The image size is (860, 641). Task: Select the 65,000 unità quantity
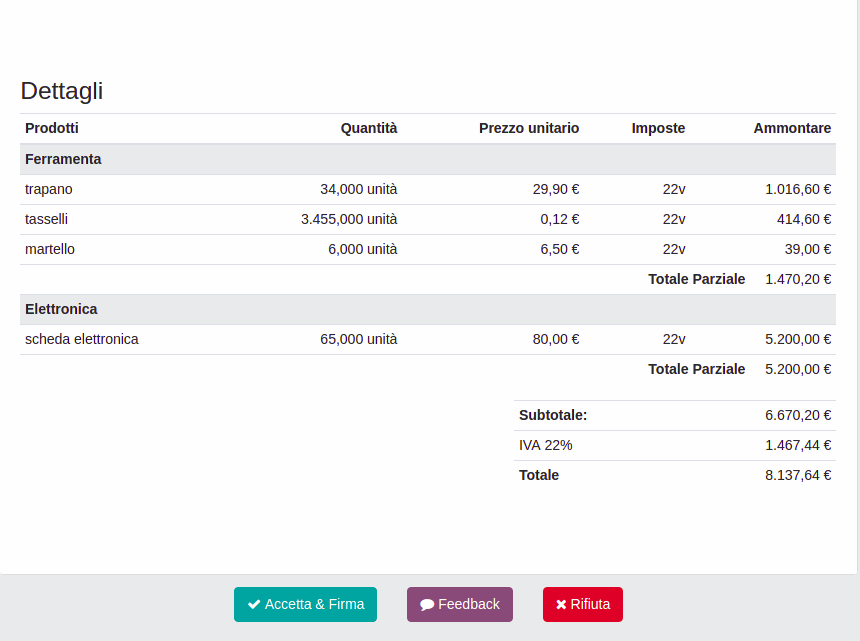(359, 339)
